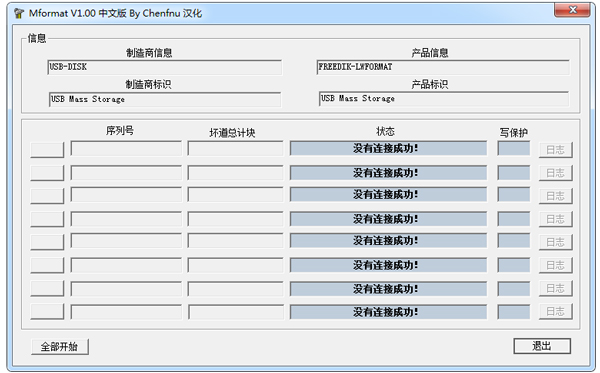
Task: Focus the 序列号 field in the last row
Action: point(126,312)
